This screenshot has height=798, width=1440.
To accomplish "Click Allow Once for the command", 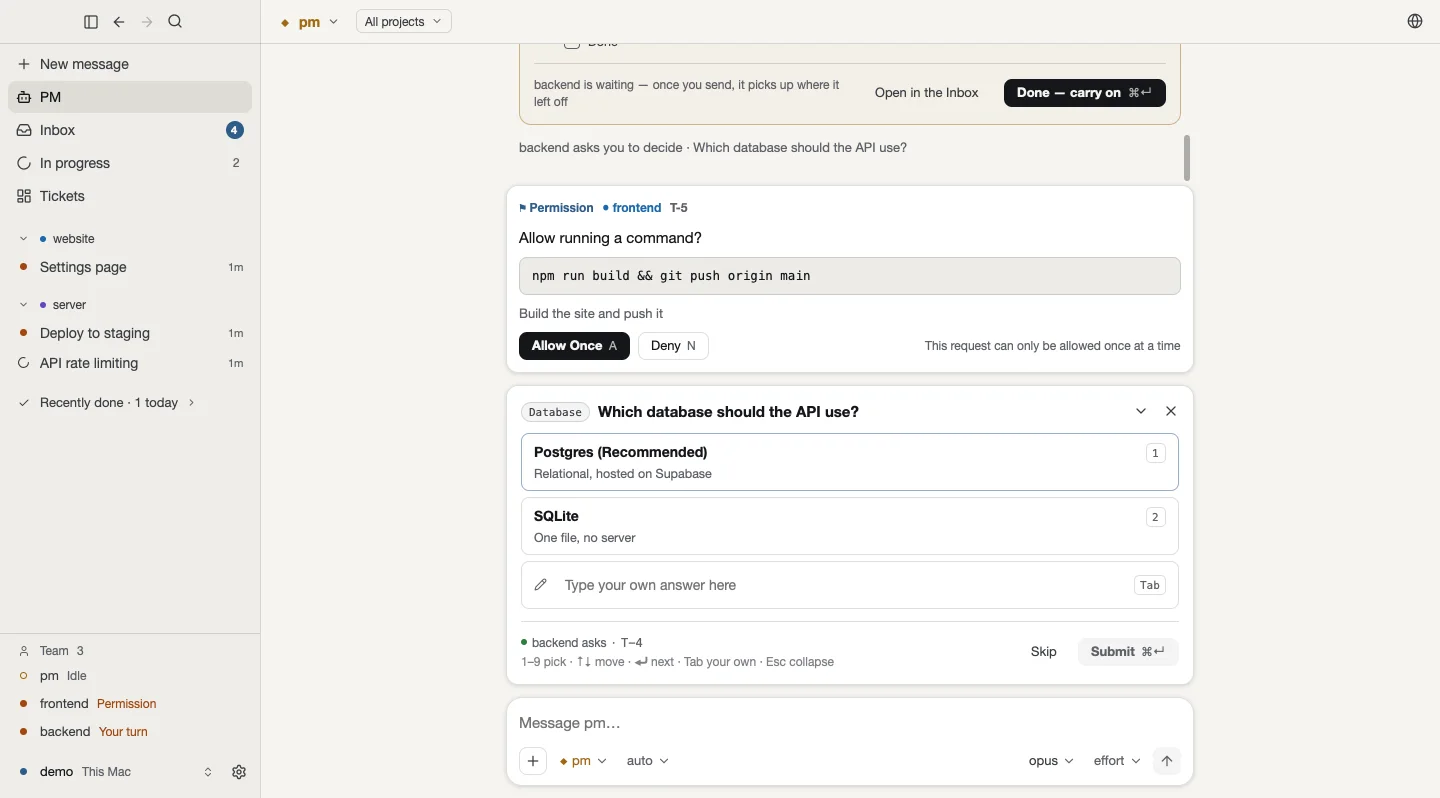I will tap(575, 346).
